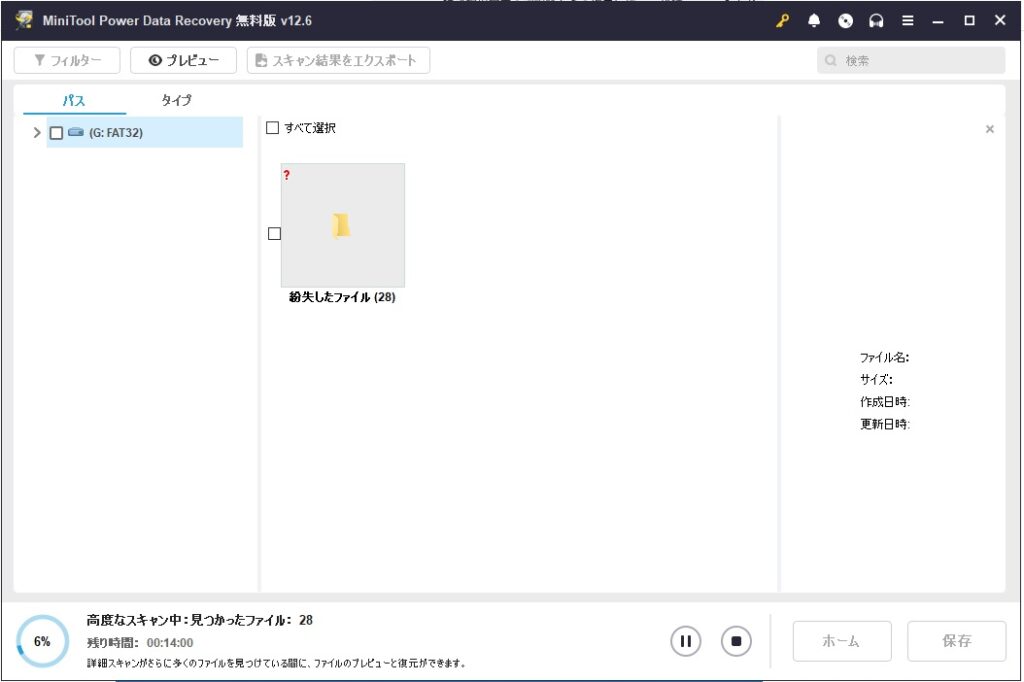The height and width of the screenshot is (682, 1024).
Task: Select the 紛失したファイル folder thumbnail
Action: (x=343, y=225)
